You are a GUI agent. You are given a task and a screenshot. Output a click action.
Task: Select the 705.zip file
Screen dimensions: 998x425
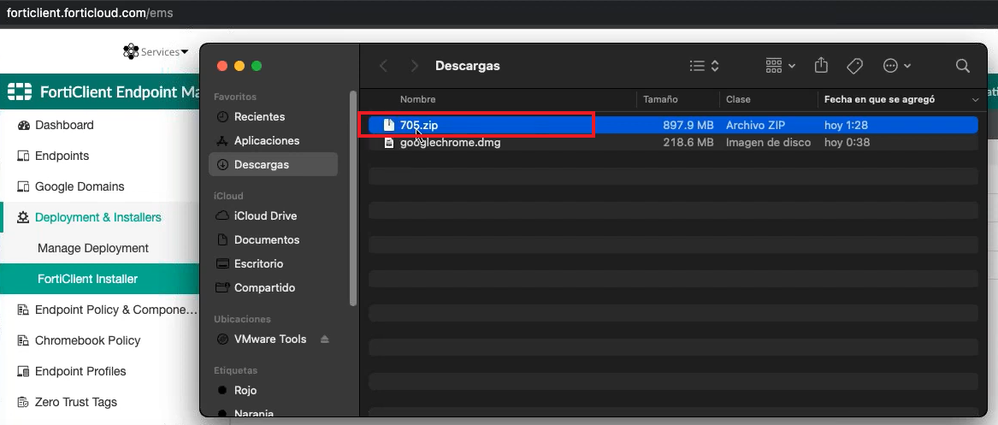pyautogui.click(x=673, y=125)
